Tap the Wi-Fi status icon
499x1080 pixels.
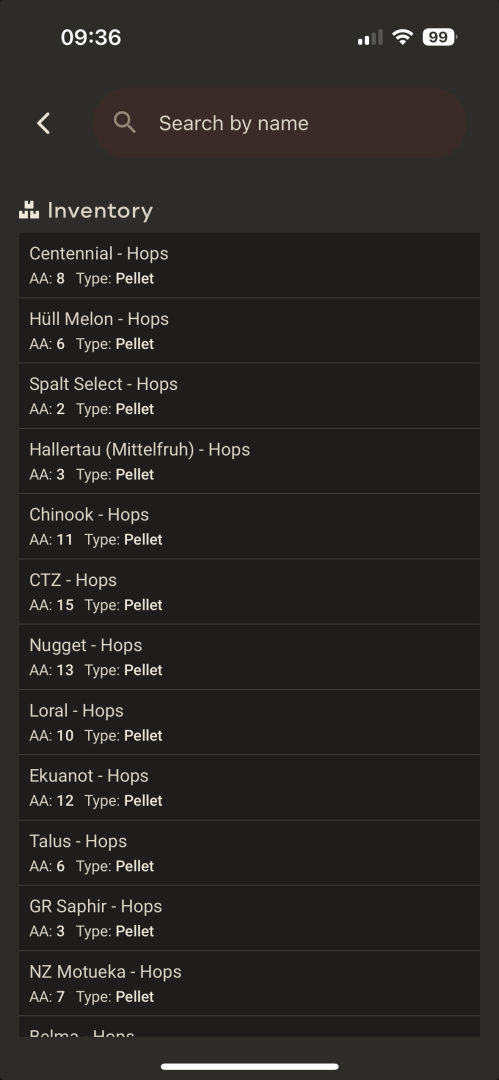pyautogui.click(x=402, y=37)
